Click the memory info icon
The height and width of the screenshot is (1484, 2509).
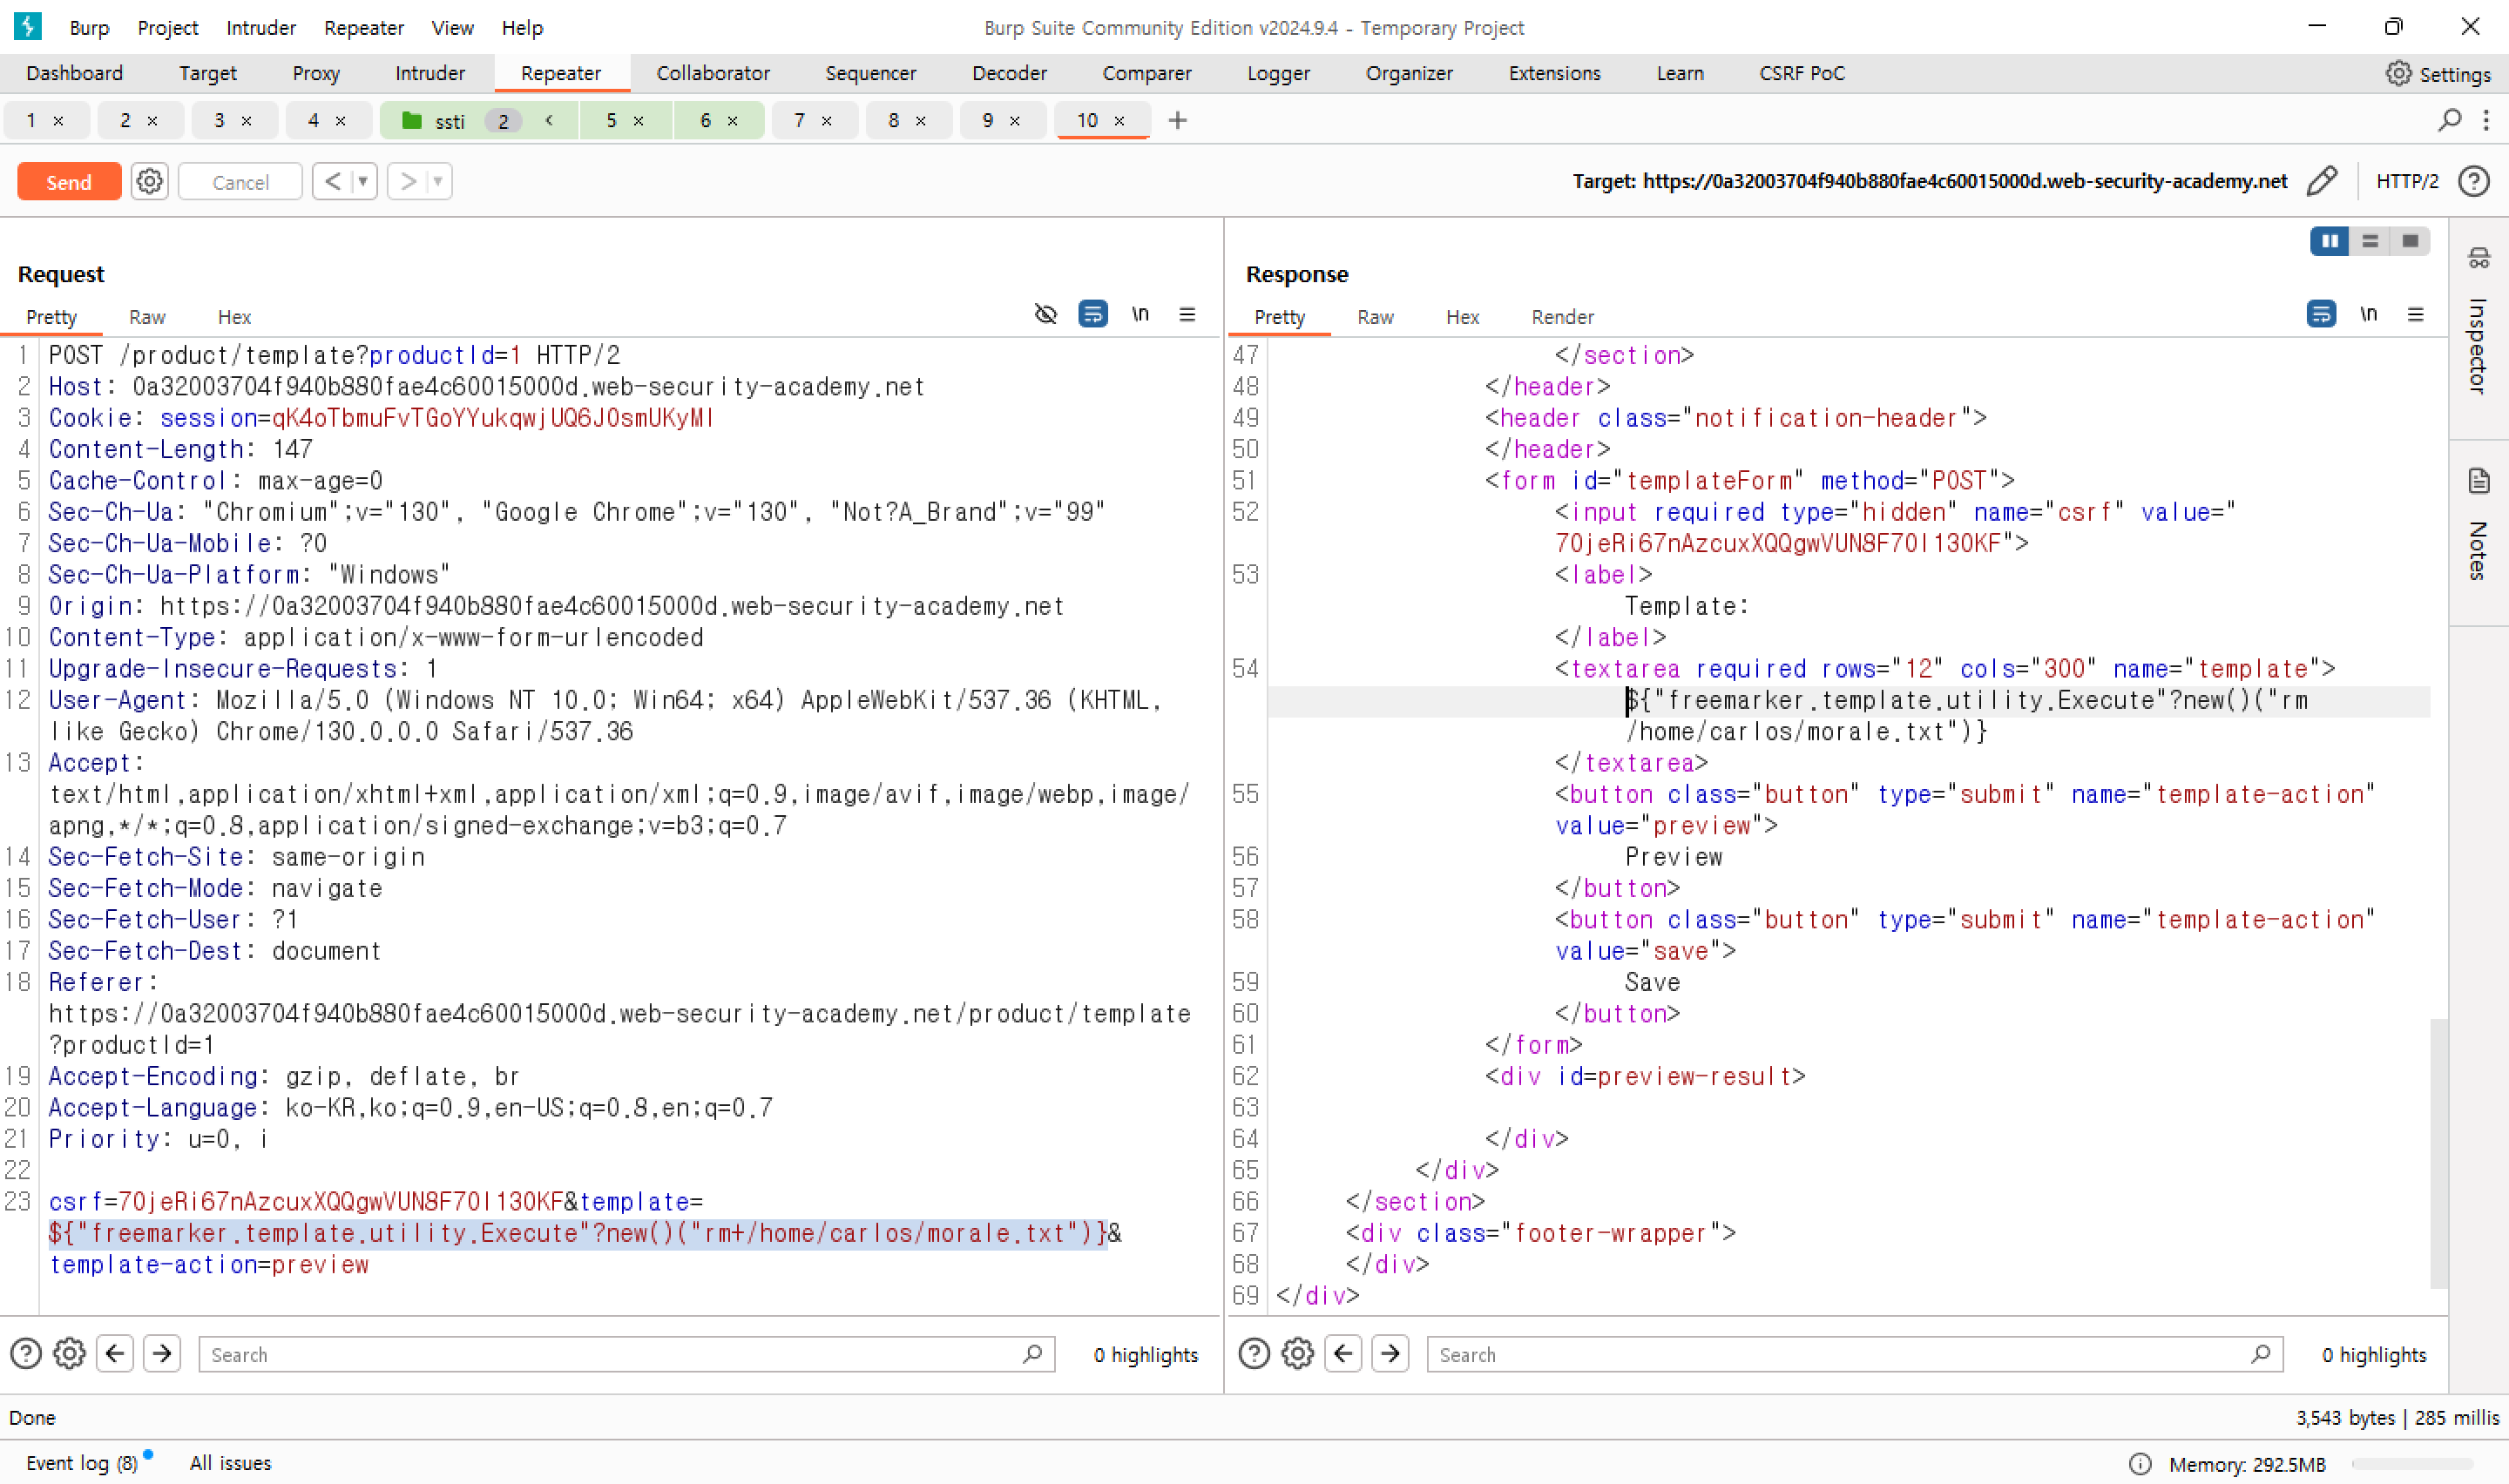point(2139,1463)
